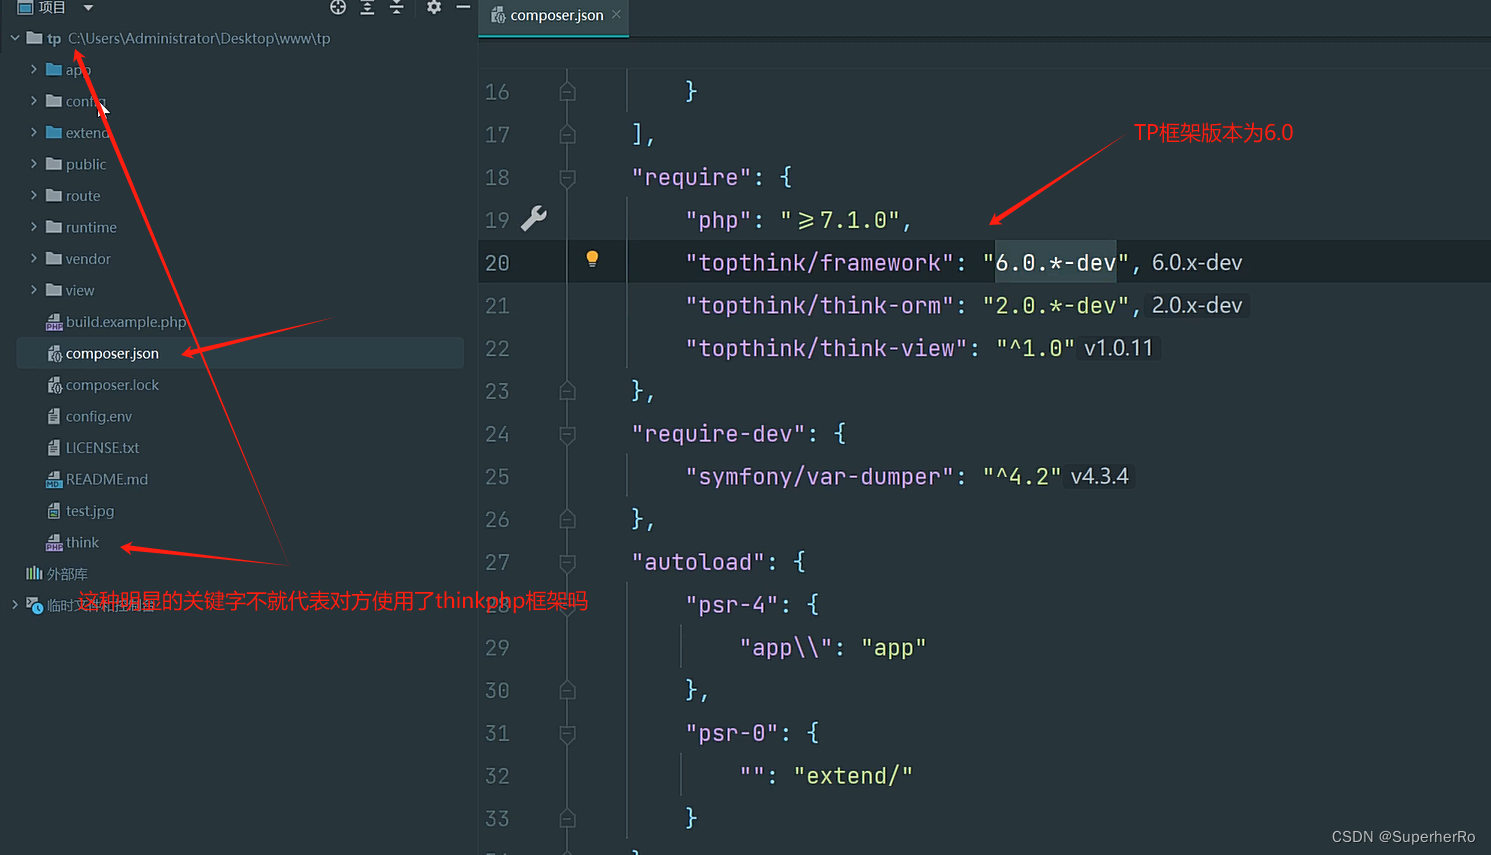Screen dimensions: 1491x855
Task: Expand the public folder
Action: click(x=34, y=164)
